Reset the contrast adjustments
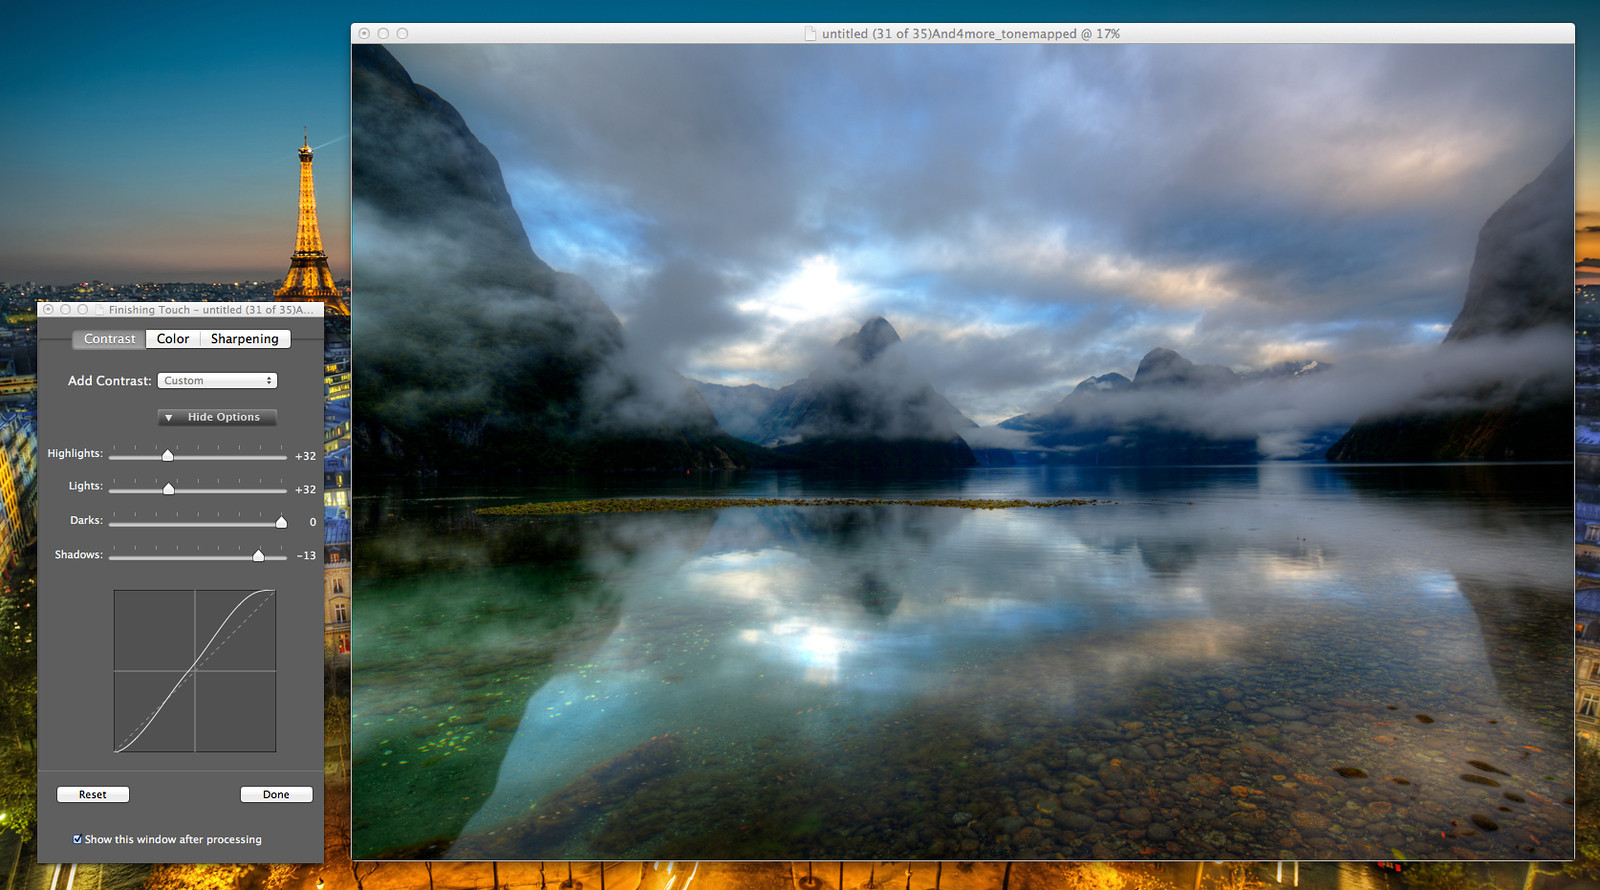The image size is (1600, 890). pos(93,795)
